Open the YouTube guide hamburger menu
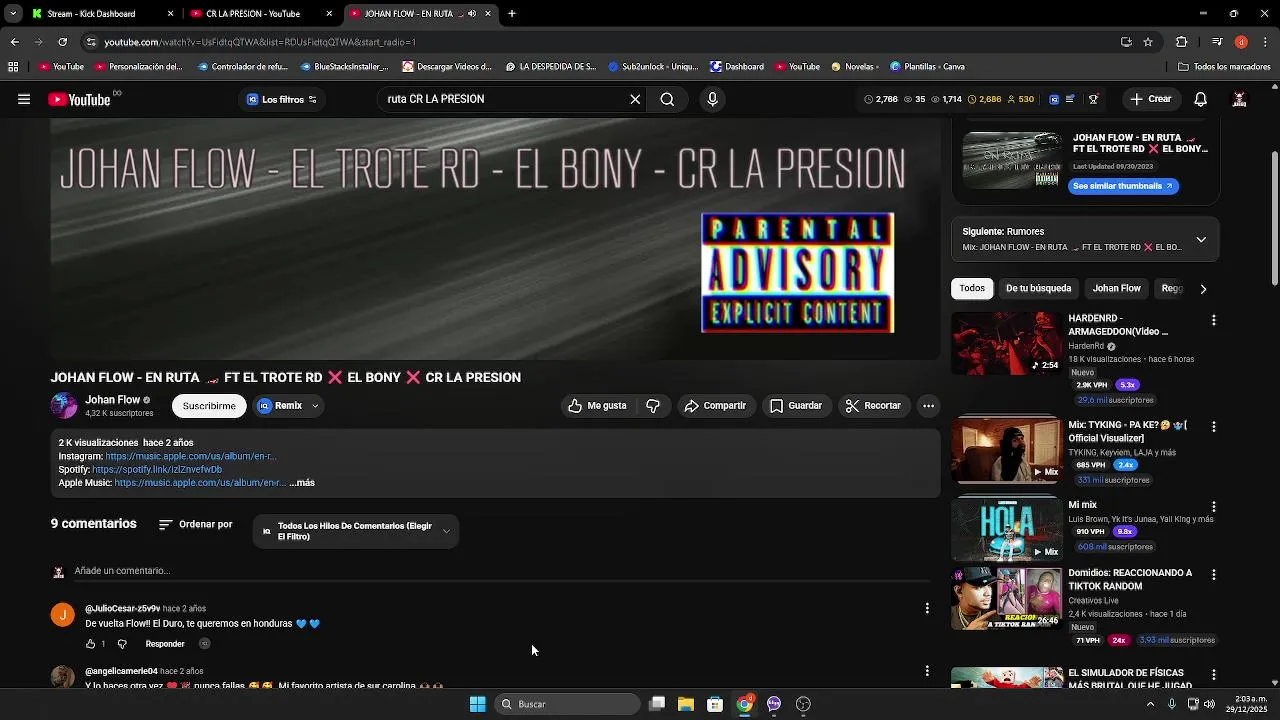This screenshot has height=720, width=1280. coord(24,99)
